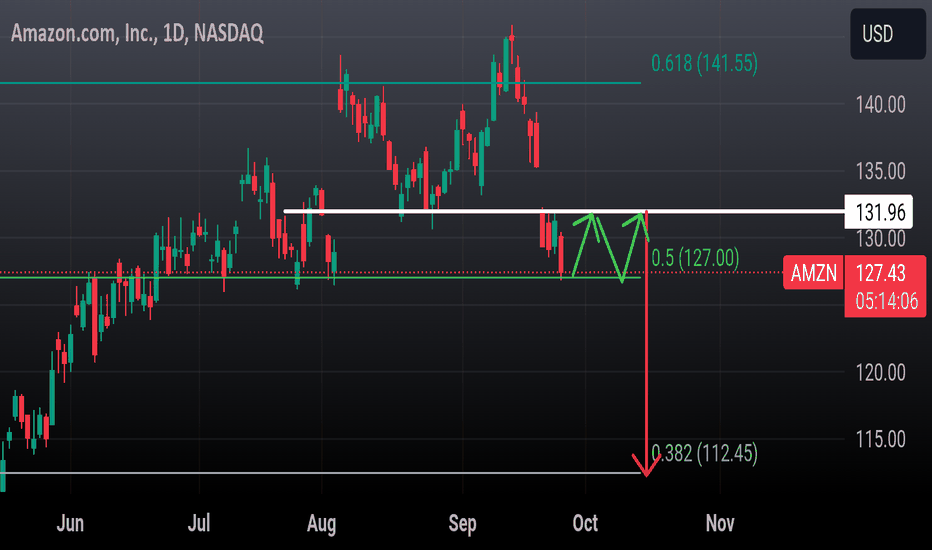Select the Jul date axis label
The height and width of the screenshot is (550, 932).
point(199,523)
